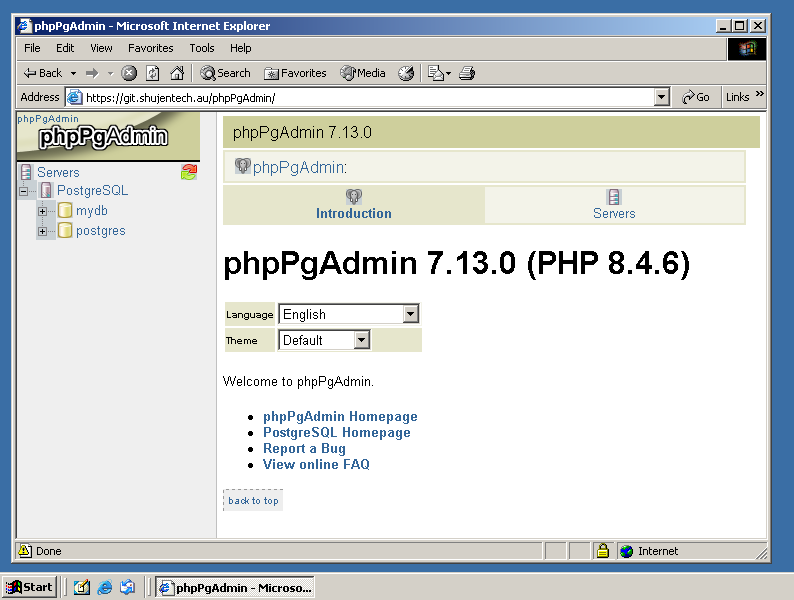
Task: Expand the mydb database node
Action: point(43,211)
